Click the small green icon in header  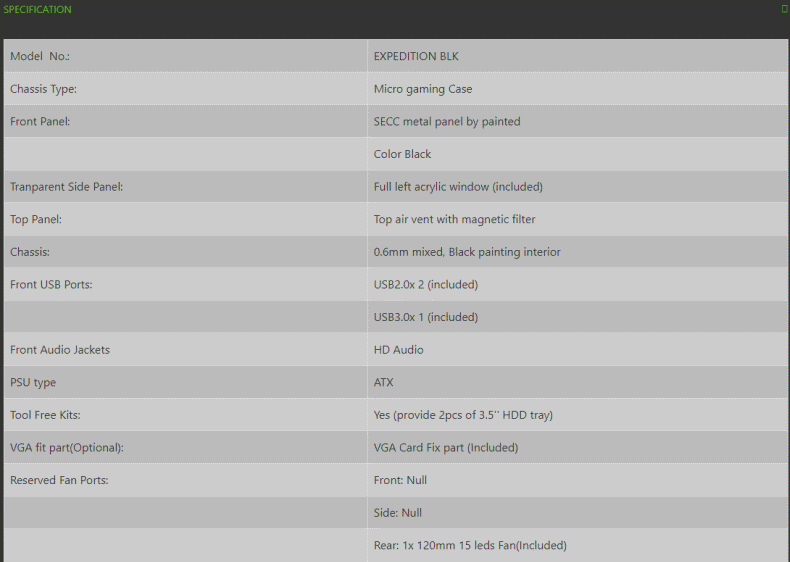[x=784, y=9]
